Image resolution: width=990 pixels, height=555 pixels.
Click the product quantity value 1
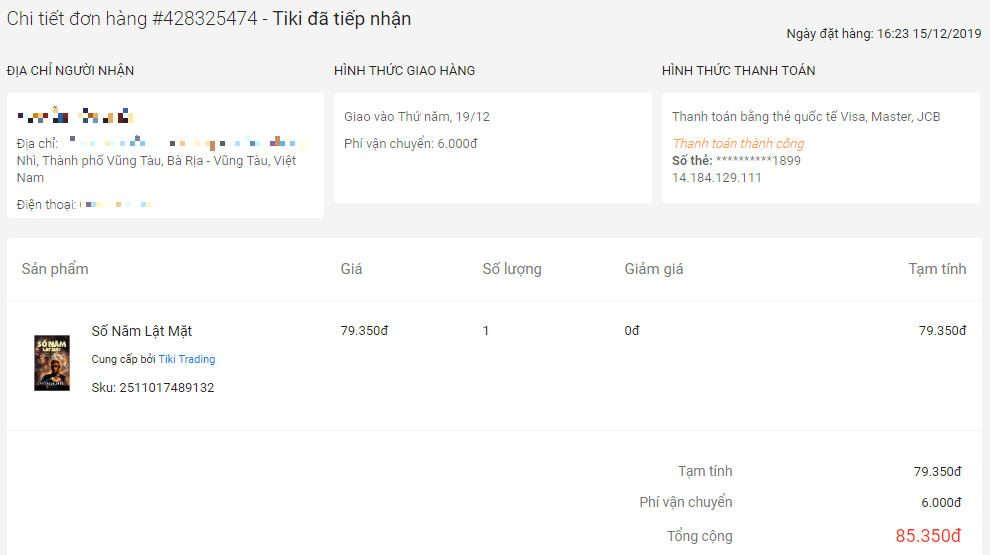tap(486, 331)
